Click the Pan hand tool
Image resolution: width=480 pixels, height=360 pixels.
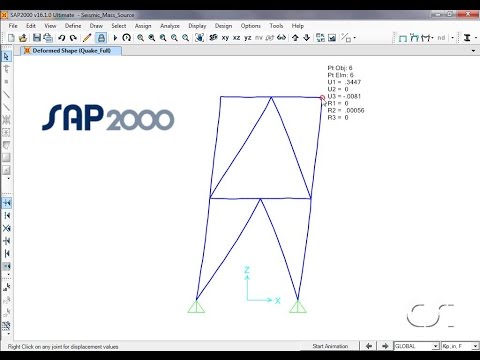coord(199,38)
